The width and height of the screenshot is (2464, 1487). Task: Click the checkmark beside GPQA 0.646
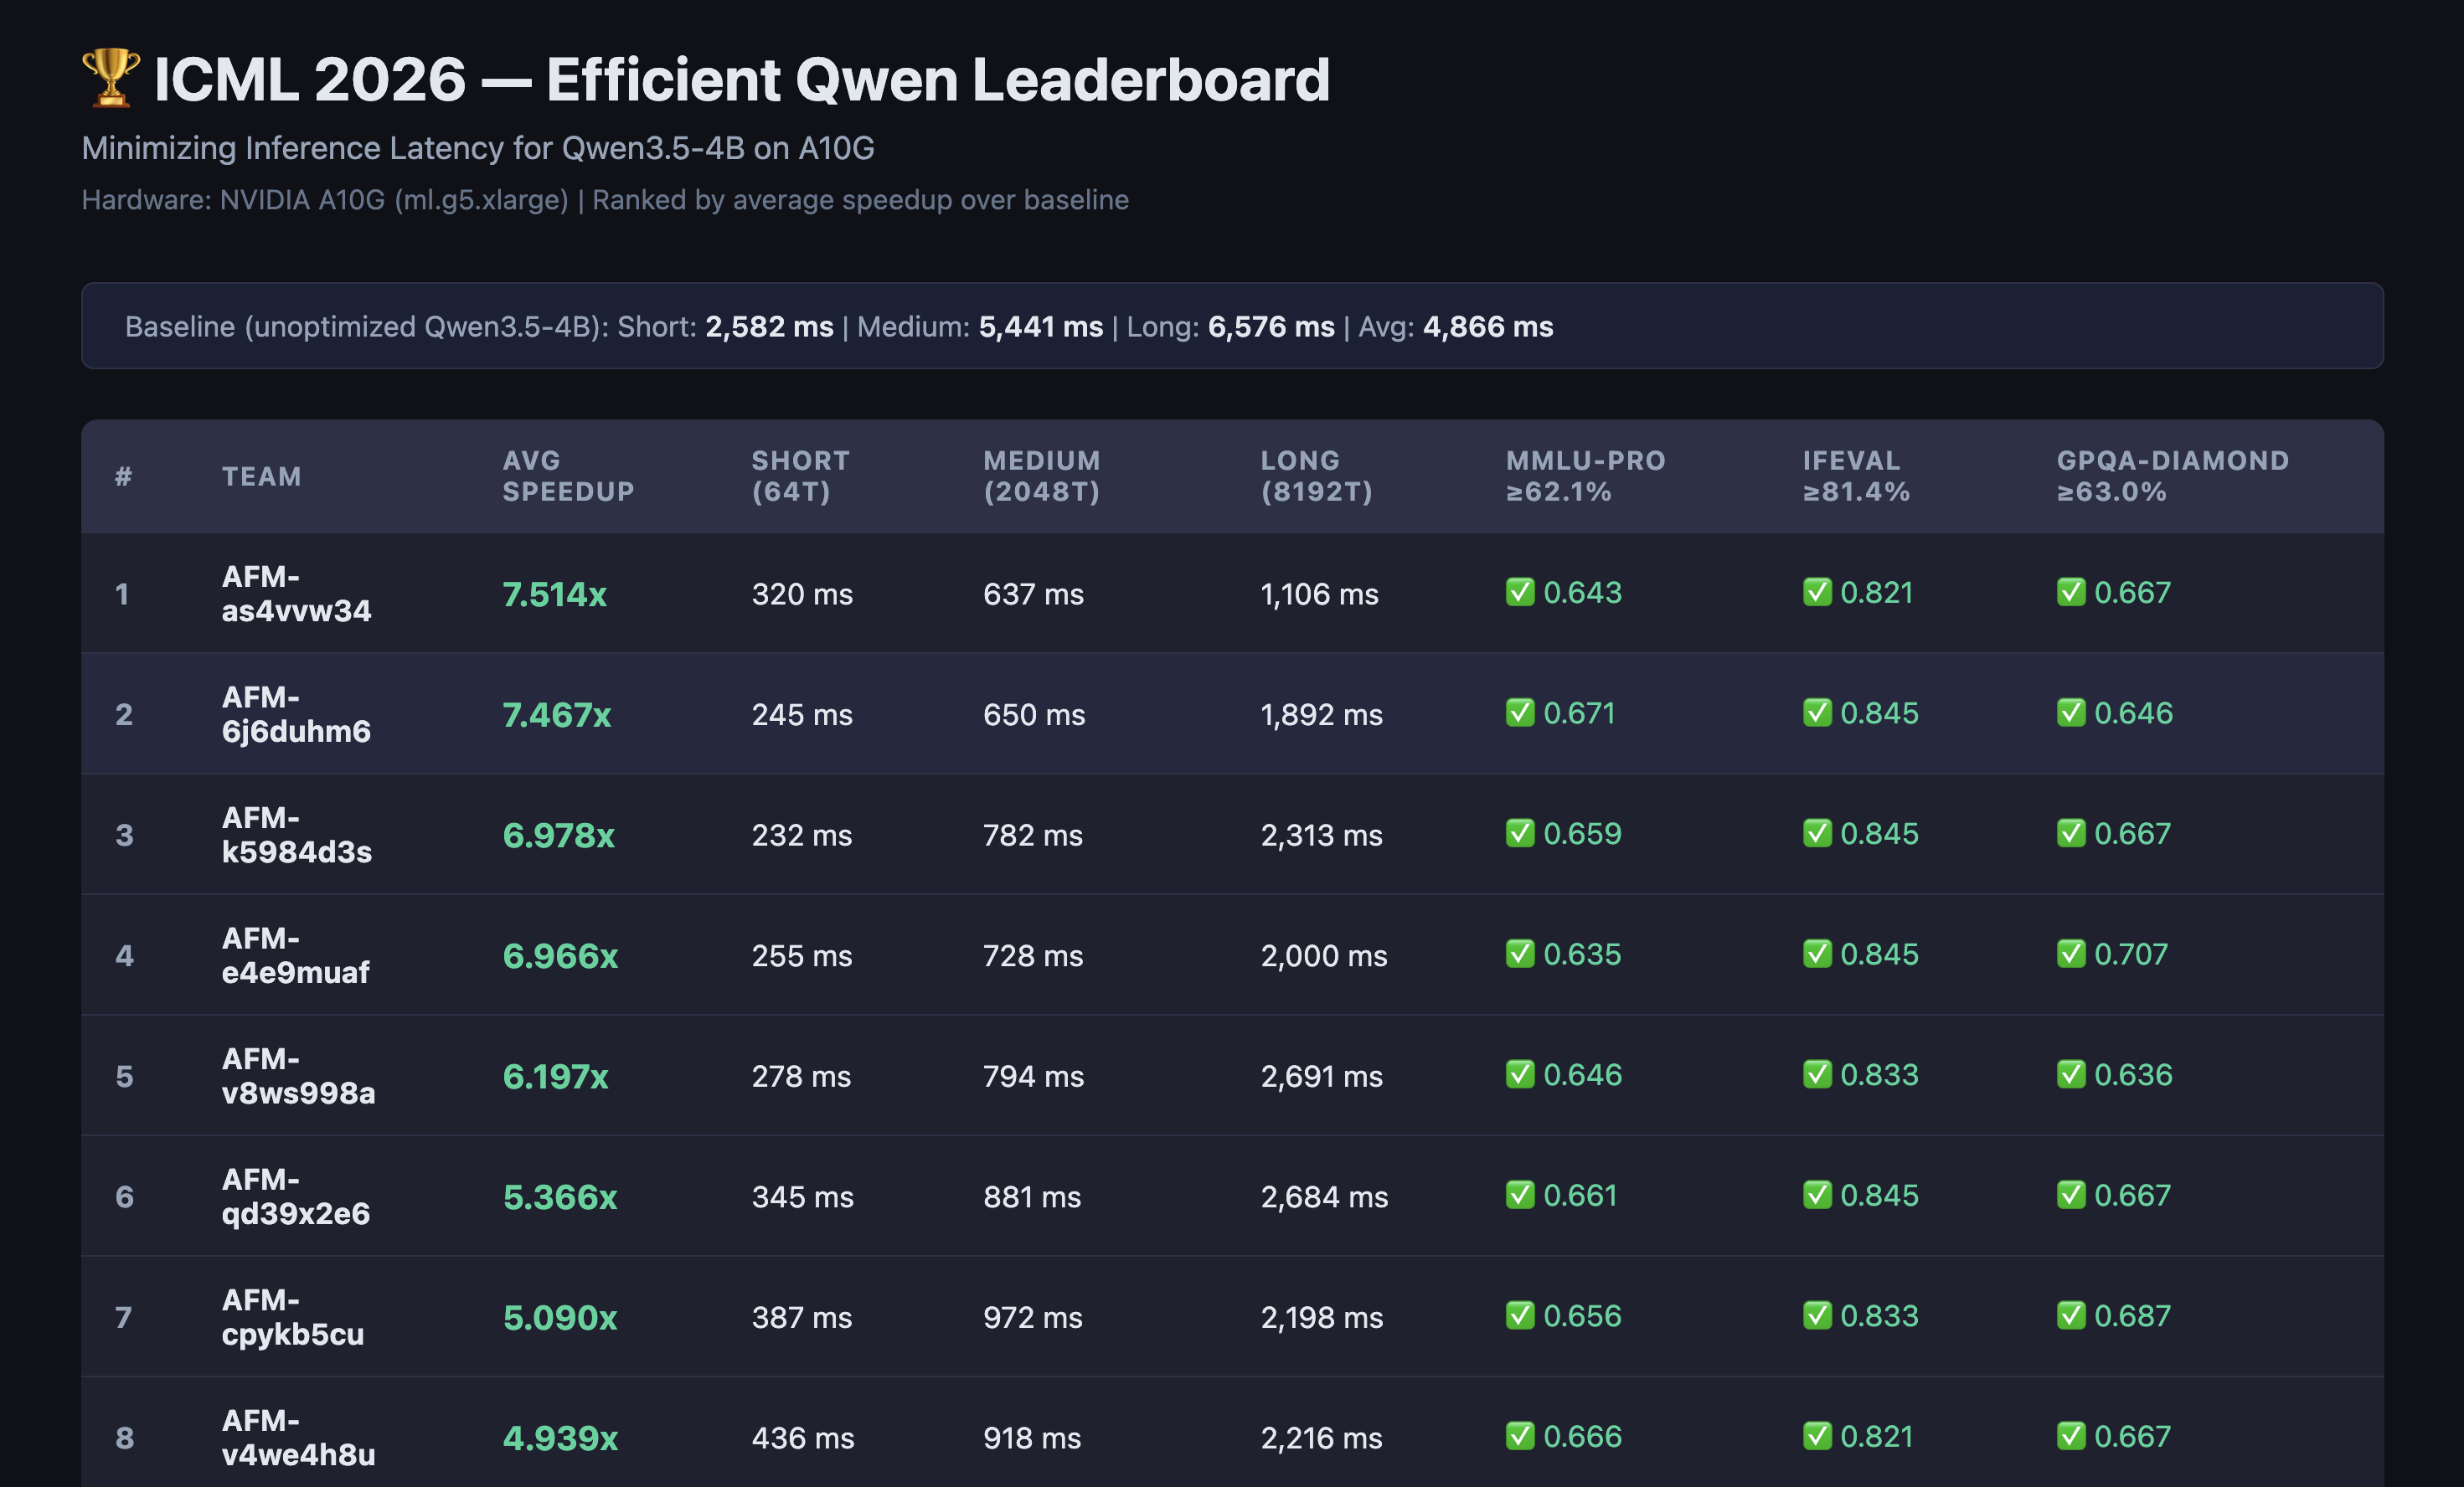point(2071,713)
